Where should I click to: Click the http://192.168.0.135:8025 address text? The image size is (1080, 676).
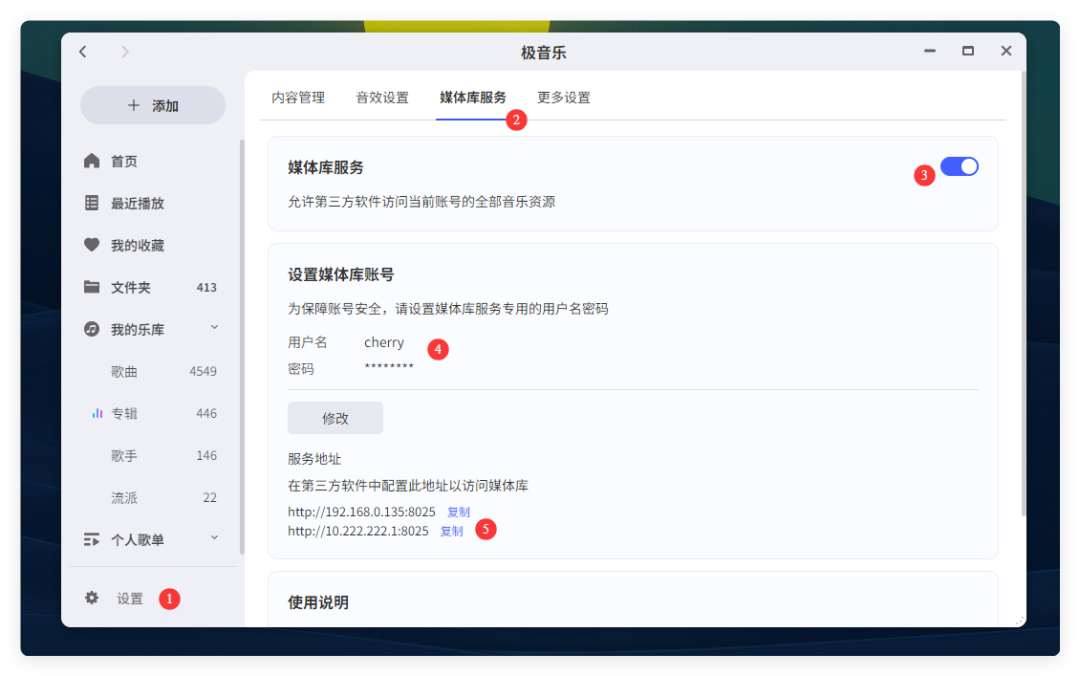pos(362,512)
